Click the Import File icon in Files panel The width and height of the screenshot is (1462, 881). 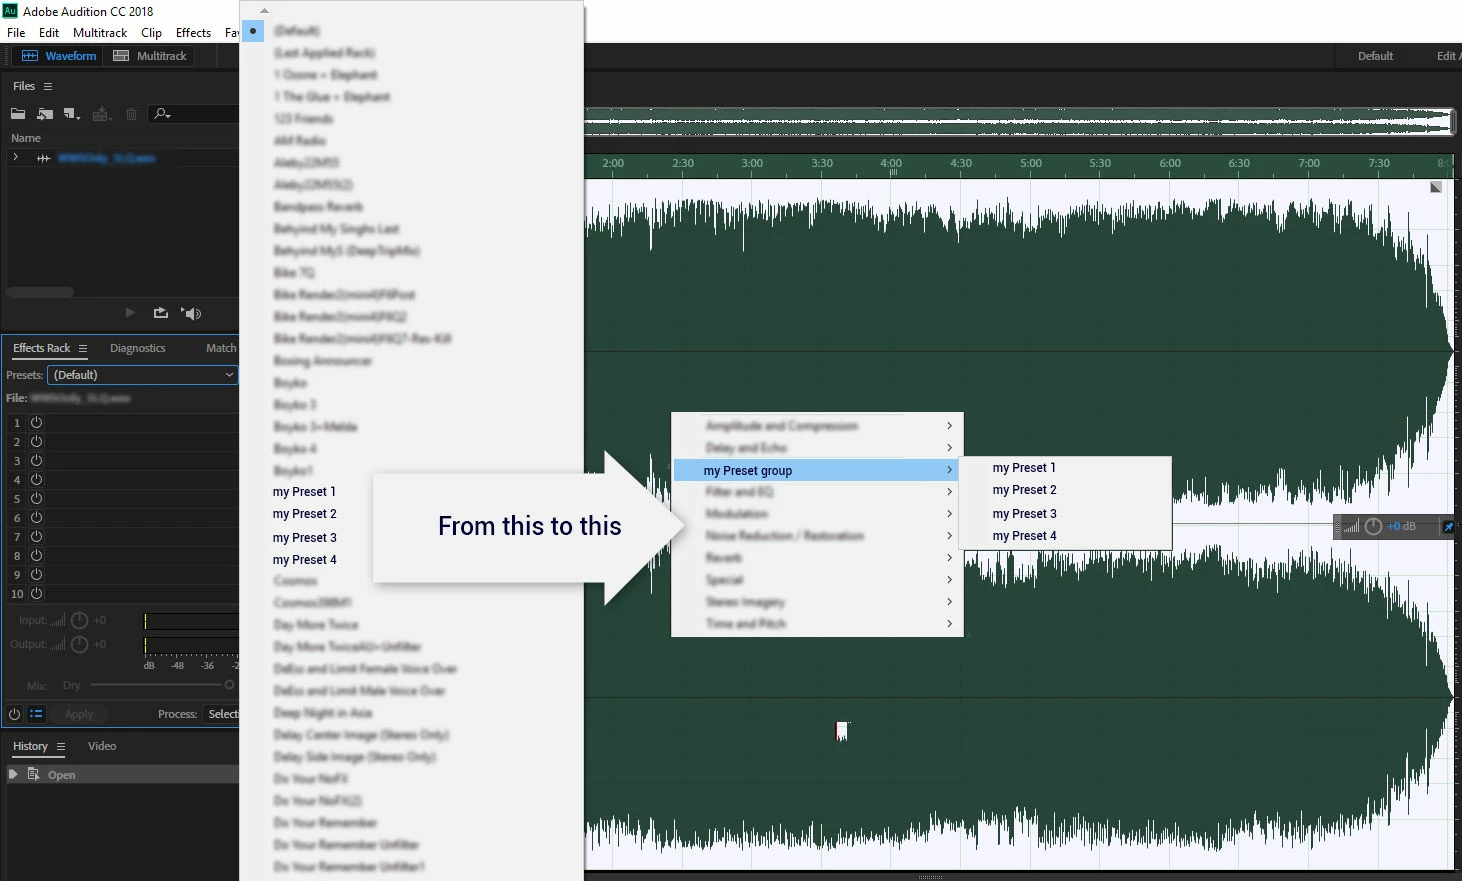[x=45, y=114]
